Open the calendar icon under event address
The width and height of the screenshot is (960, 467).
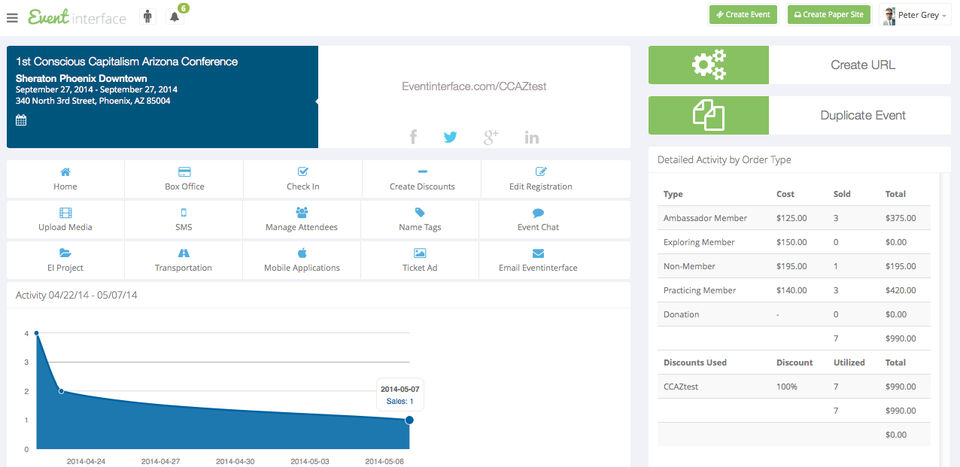21,120
